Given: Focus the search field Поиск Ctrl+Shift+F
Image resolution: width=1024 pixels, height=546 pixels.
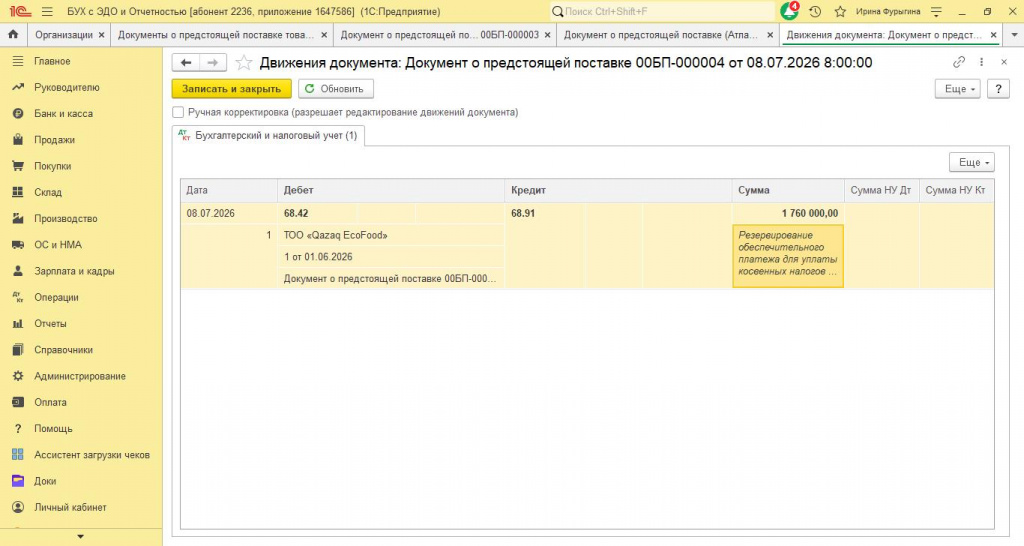Looking at the screenshot, I should tap(662, 12).
